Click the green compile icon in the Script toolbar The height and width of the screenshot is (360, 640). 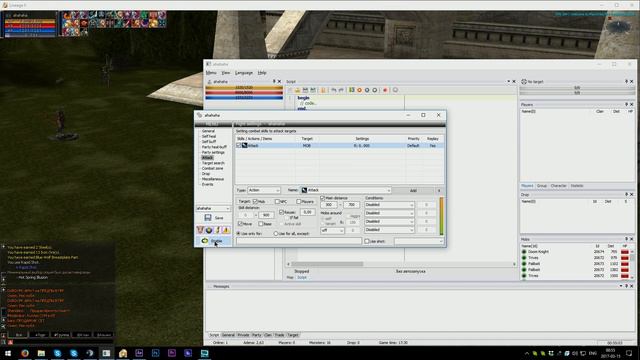[x=351, y=90]
